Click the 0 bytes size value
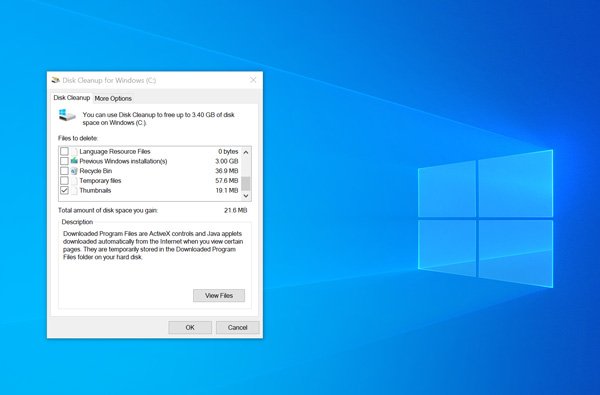 pos(228,152)
